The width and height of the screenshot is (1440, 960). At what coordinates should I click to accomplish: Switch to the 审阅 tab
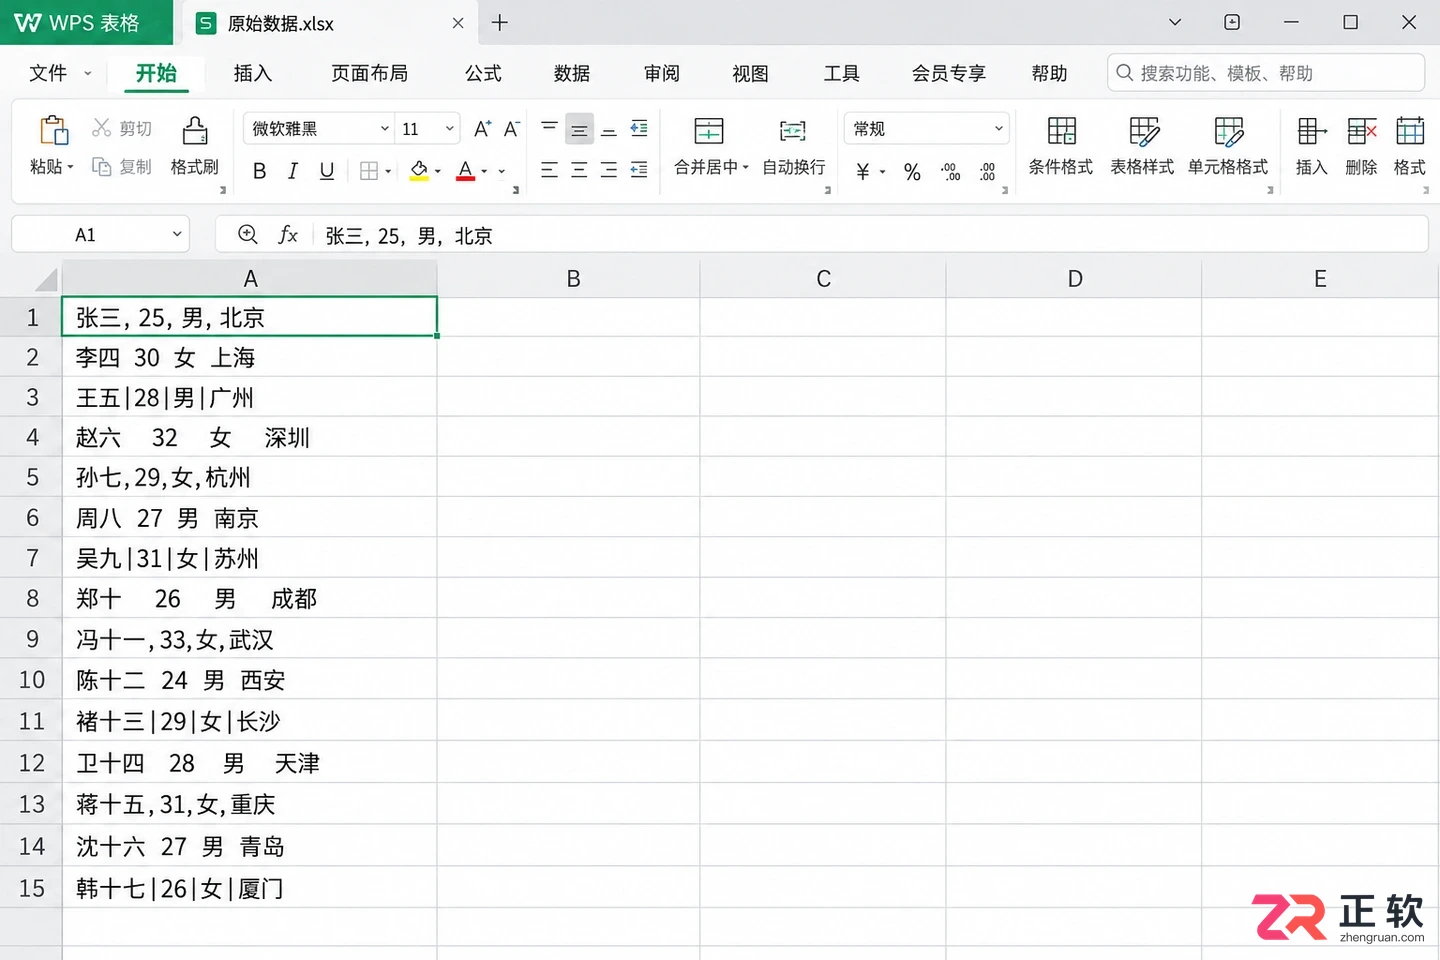click(x=661, y=73)
